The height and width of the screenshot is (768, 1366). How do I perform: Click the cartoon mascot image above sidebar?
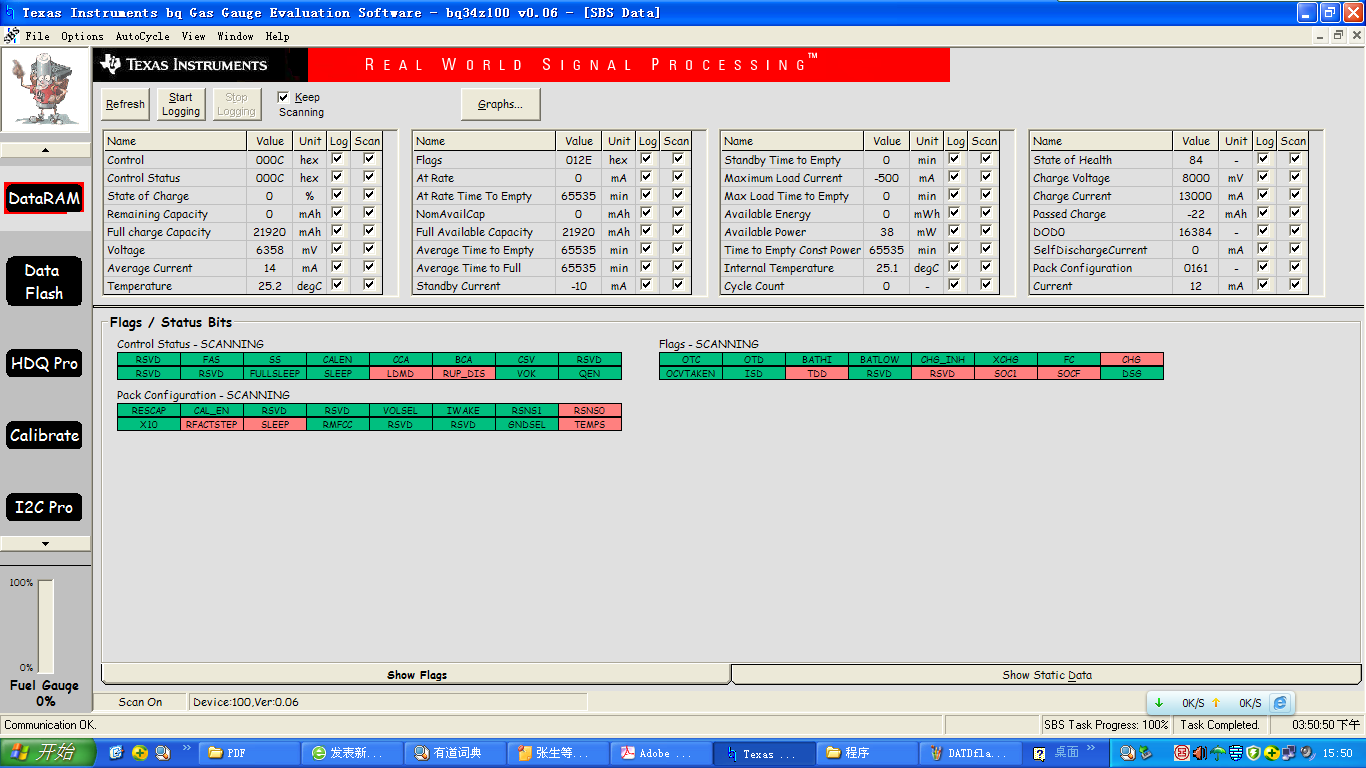[46, 90]
